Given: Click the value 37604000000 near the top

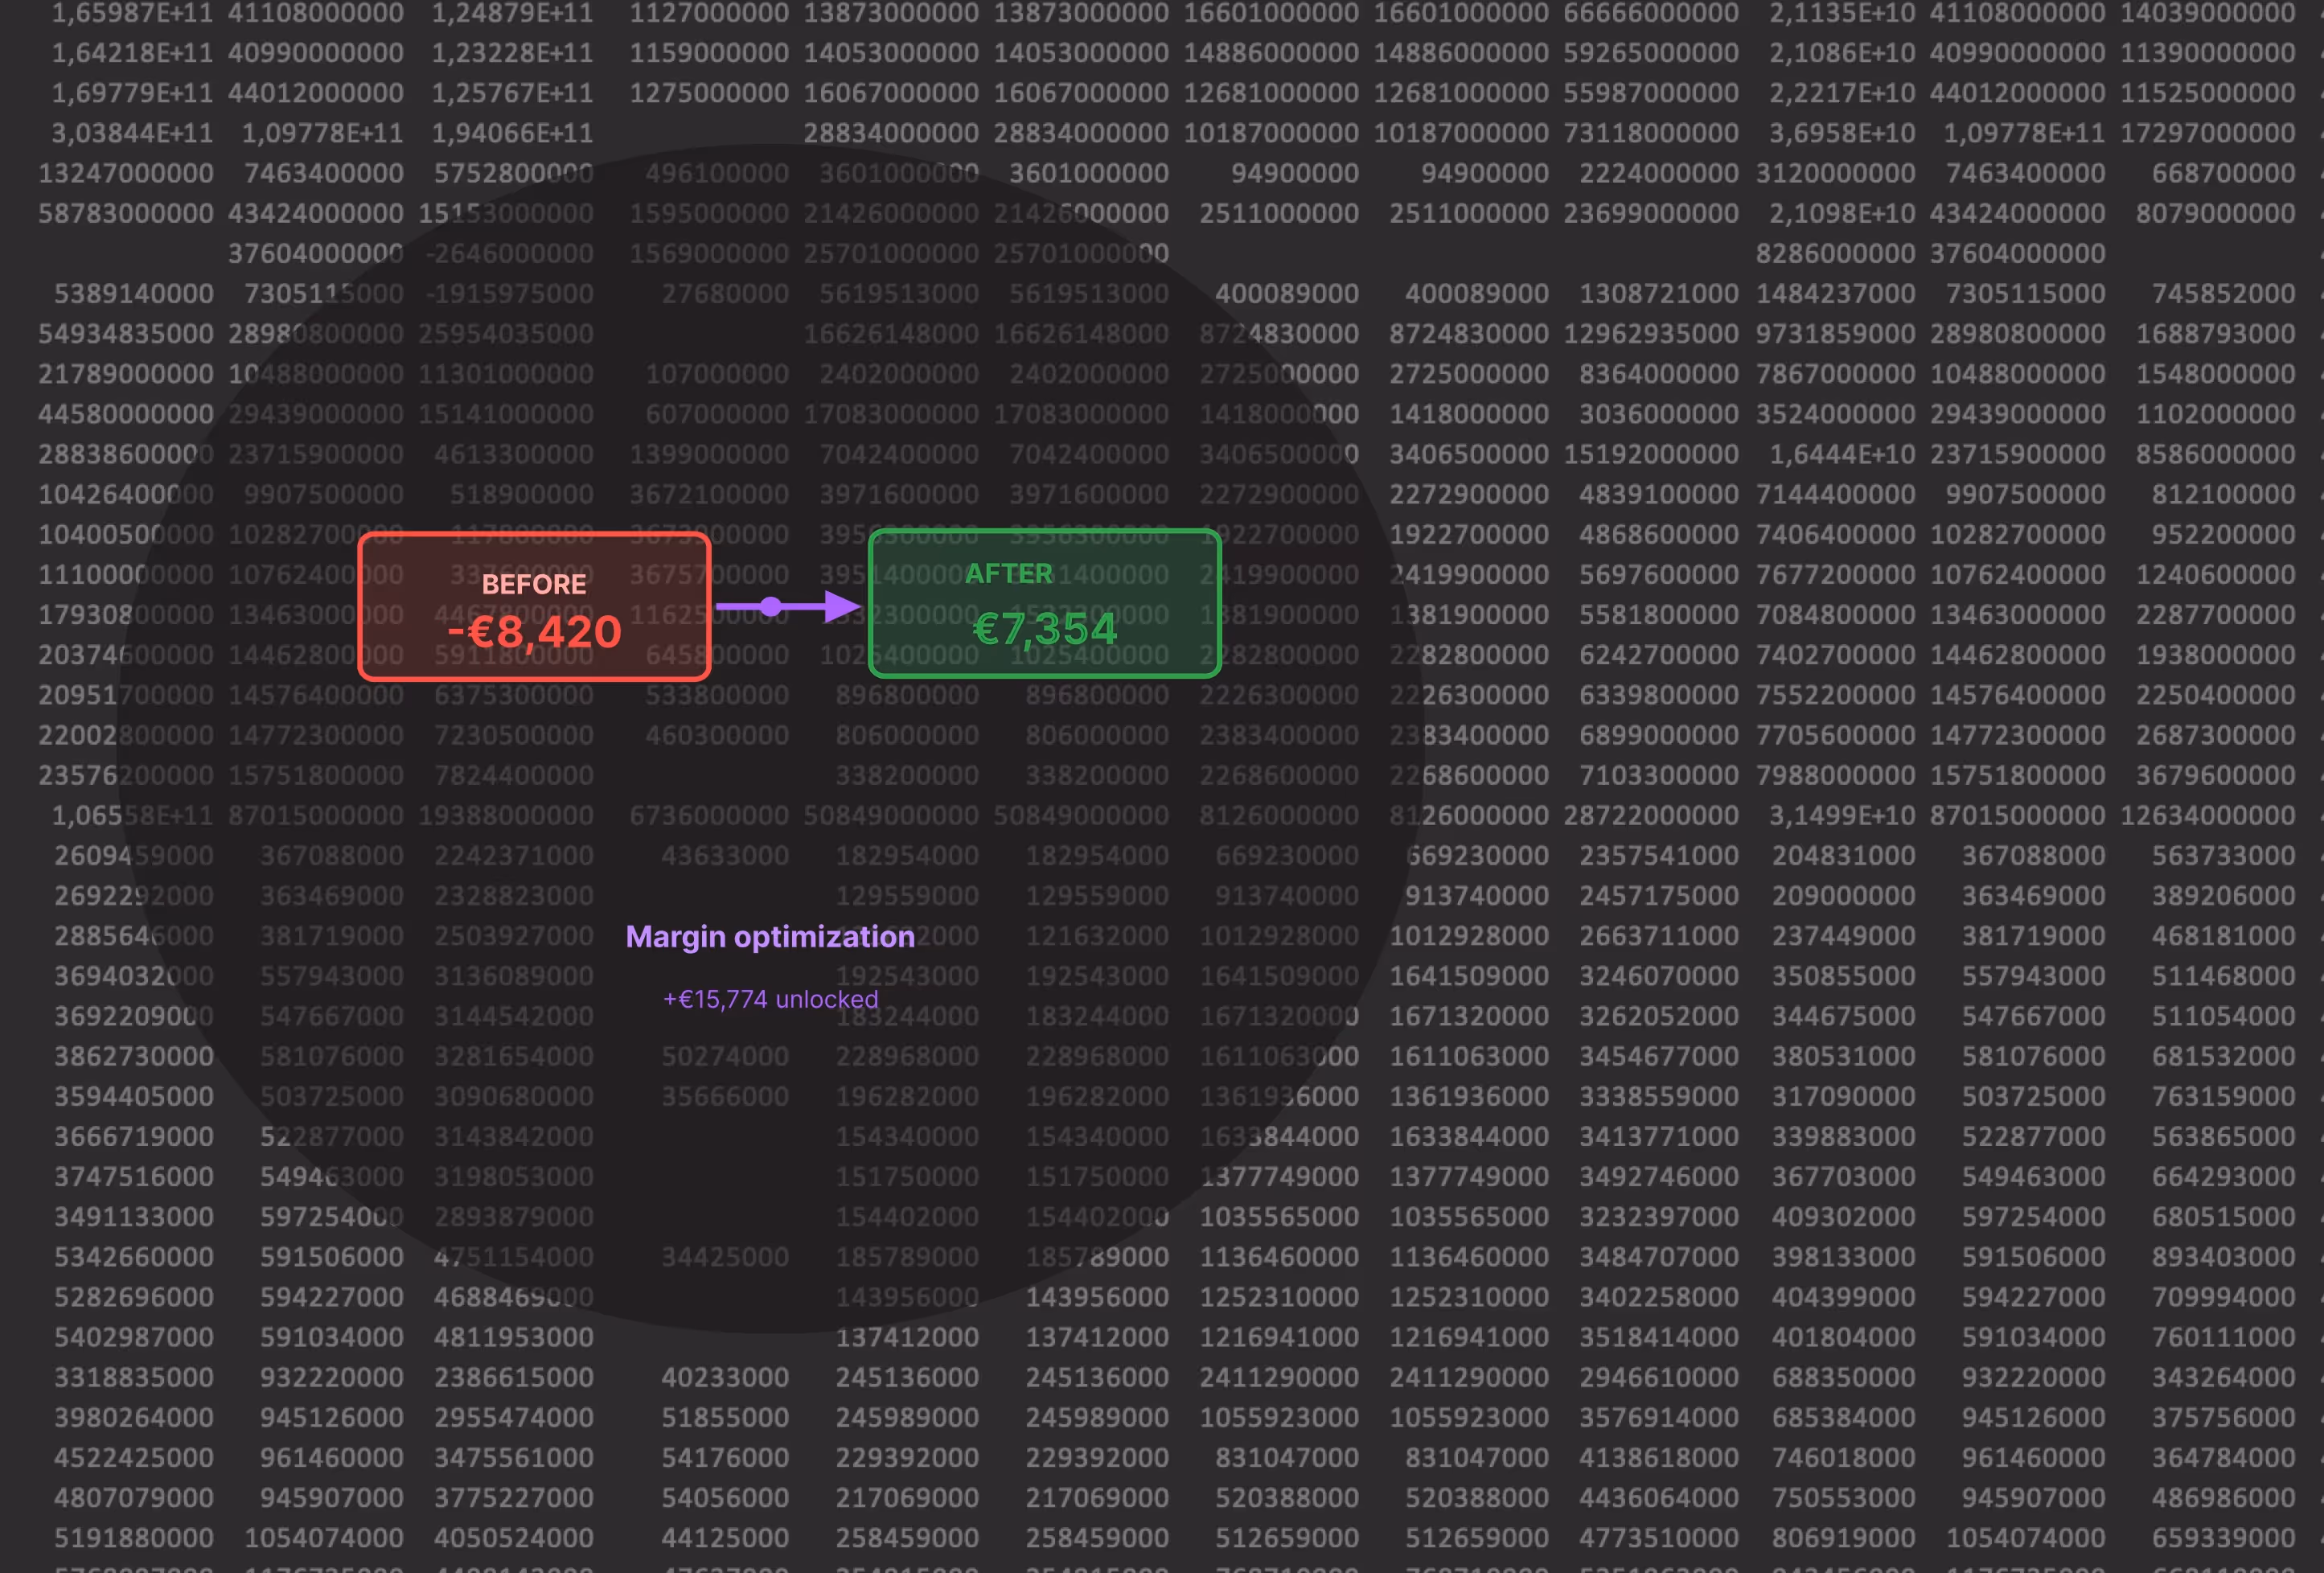Looking at the screenshot, I should coord(317,253).
